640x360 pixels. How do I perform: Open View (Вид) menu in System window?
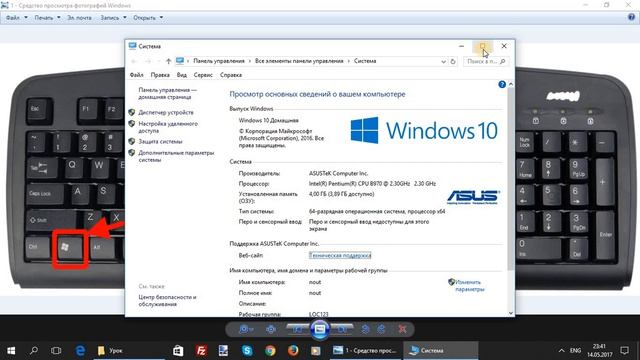click(182, 75)
